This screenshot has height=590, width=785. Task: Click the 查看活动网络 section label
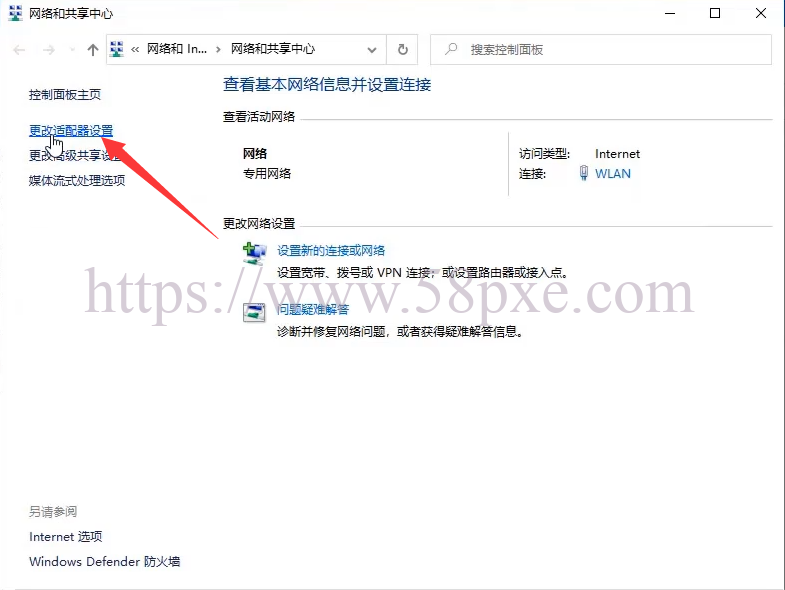pos(259,117)
